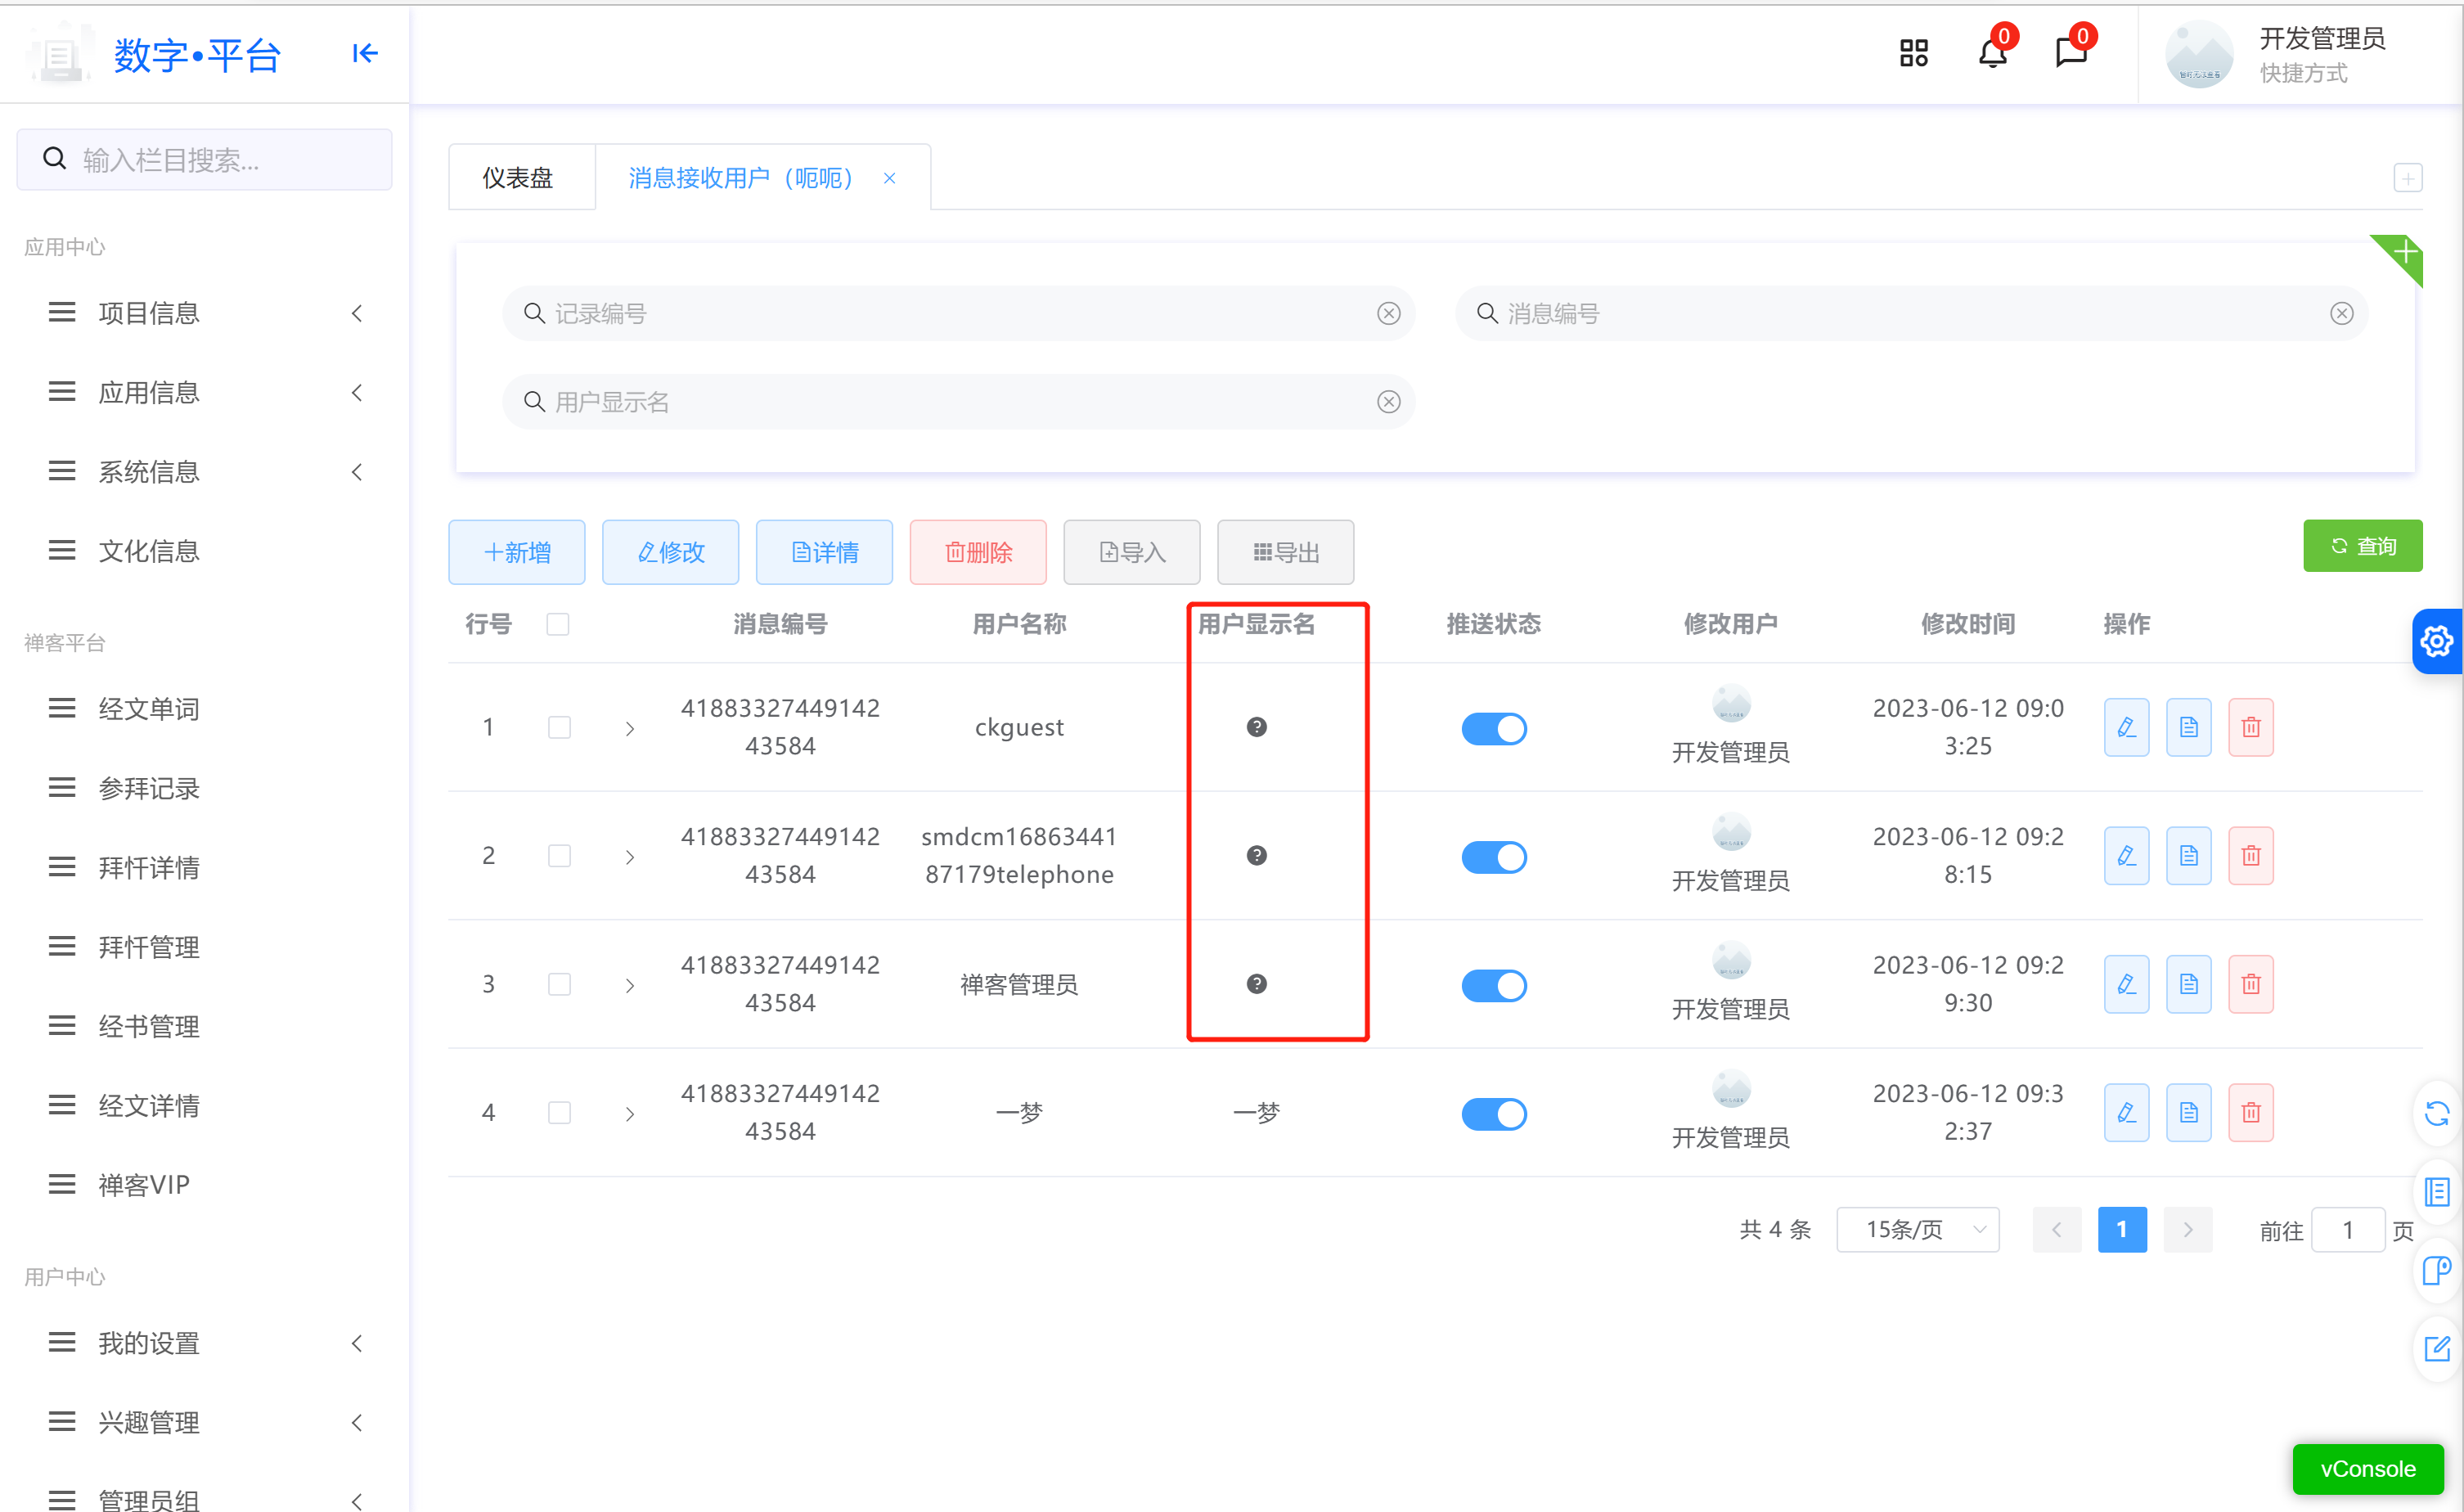Toggle 推送状态 switch for smdcm row
Viewport: 2464px width, 1512px height.
pos(1493,857)
